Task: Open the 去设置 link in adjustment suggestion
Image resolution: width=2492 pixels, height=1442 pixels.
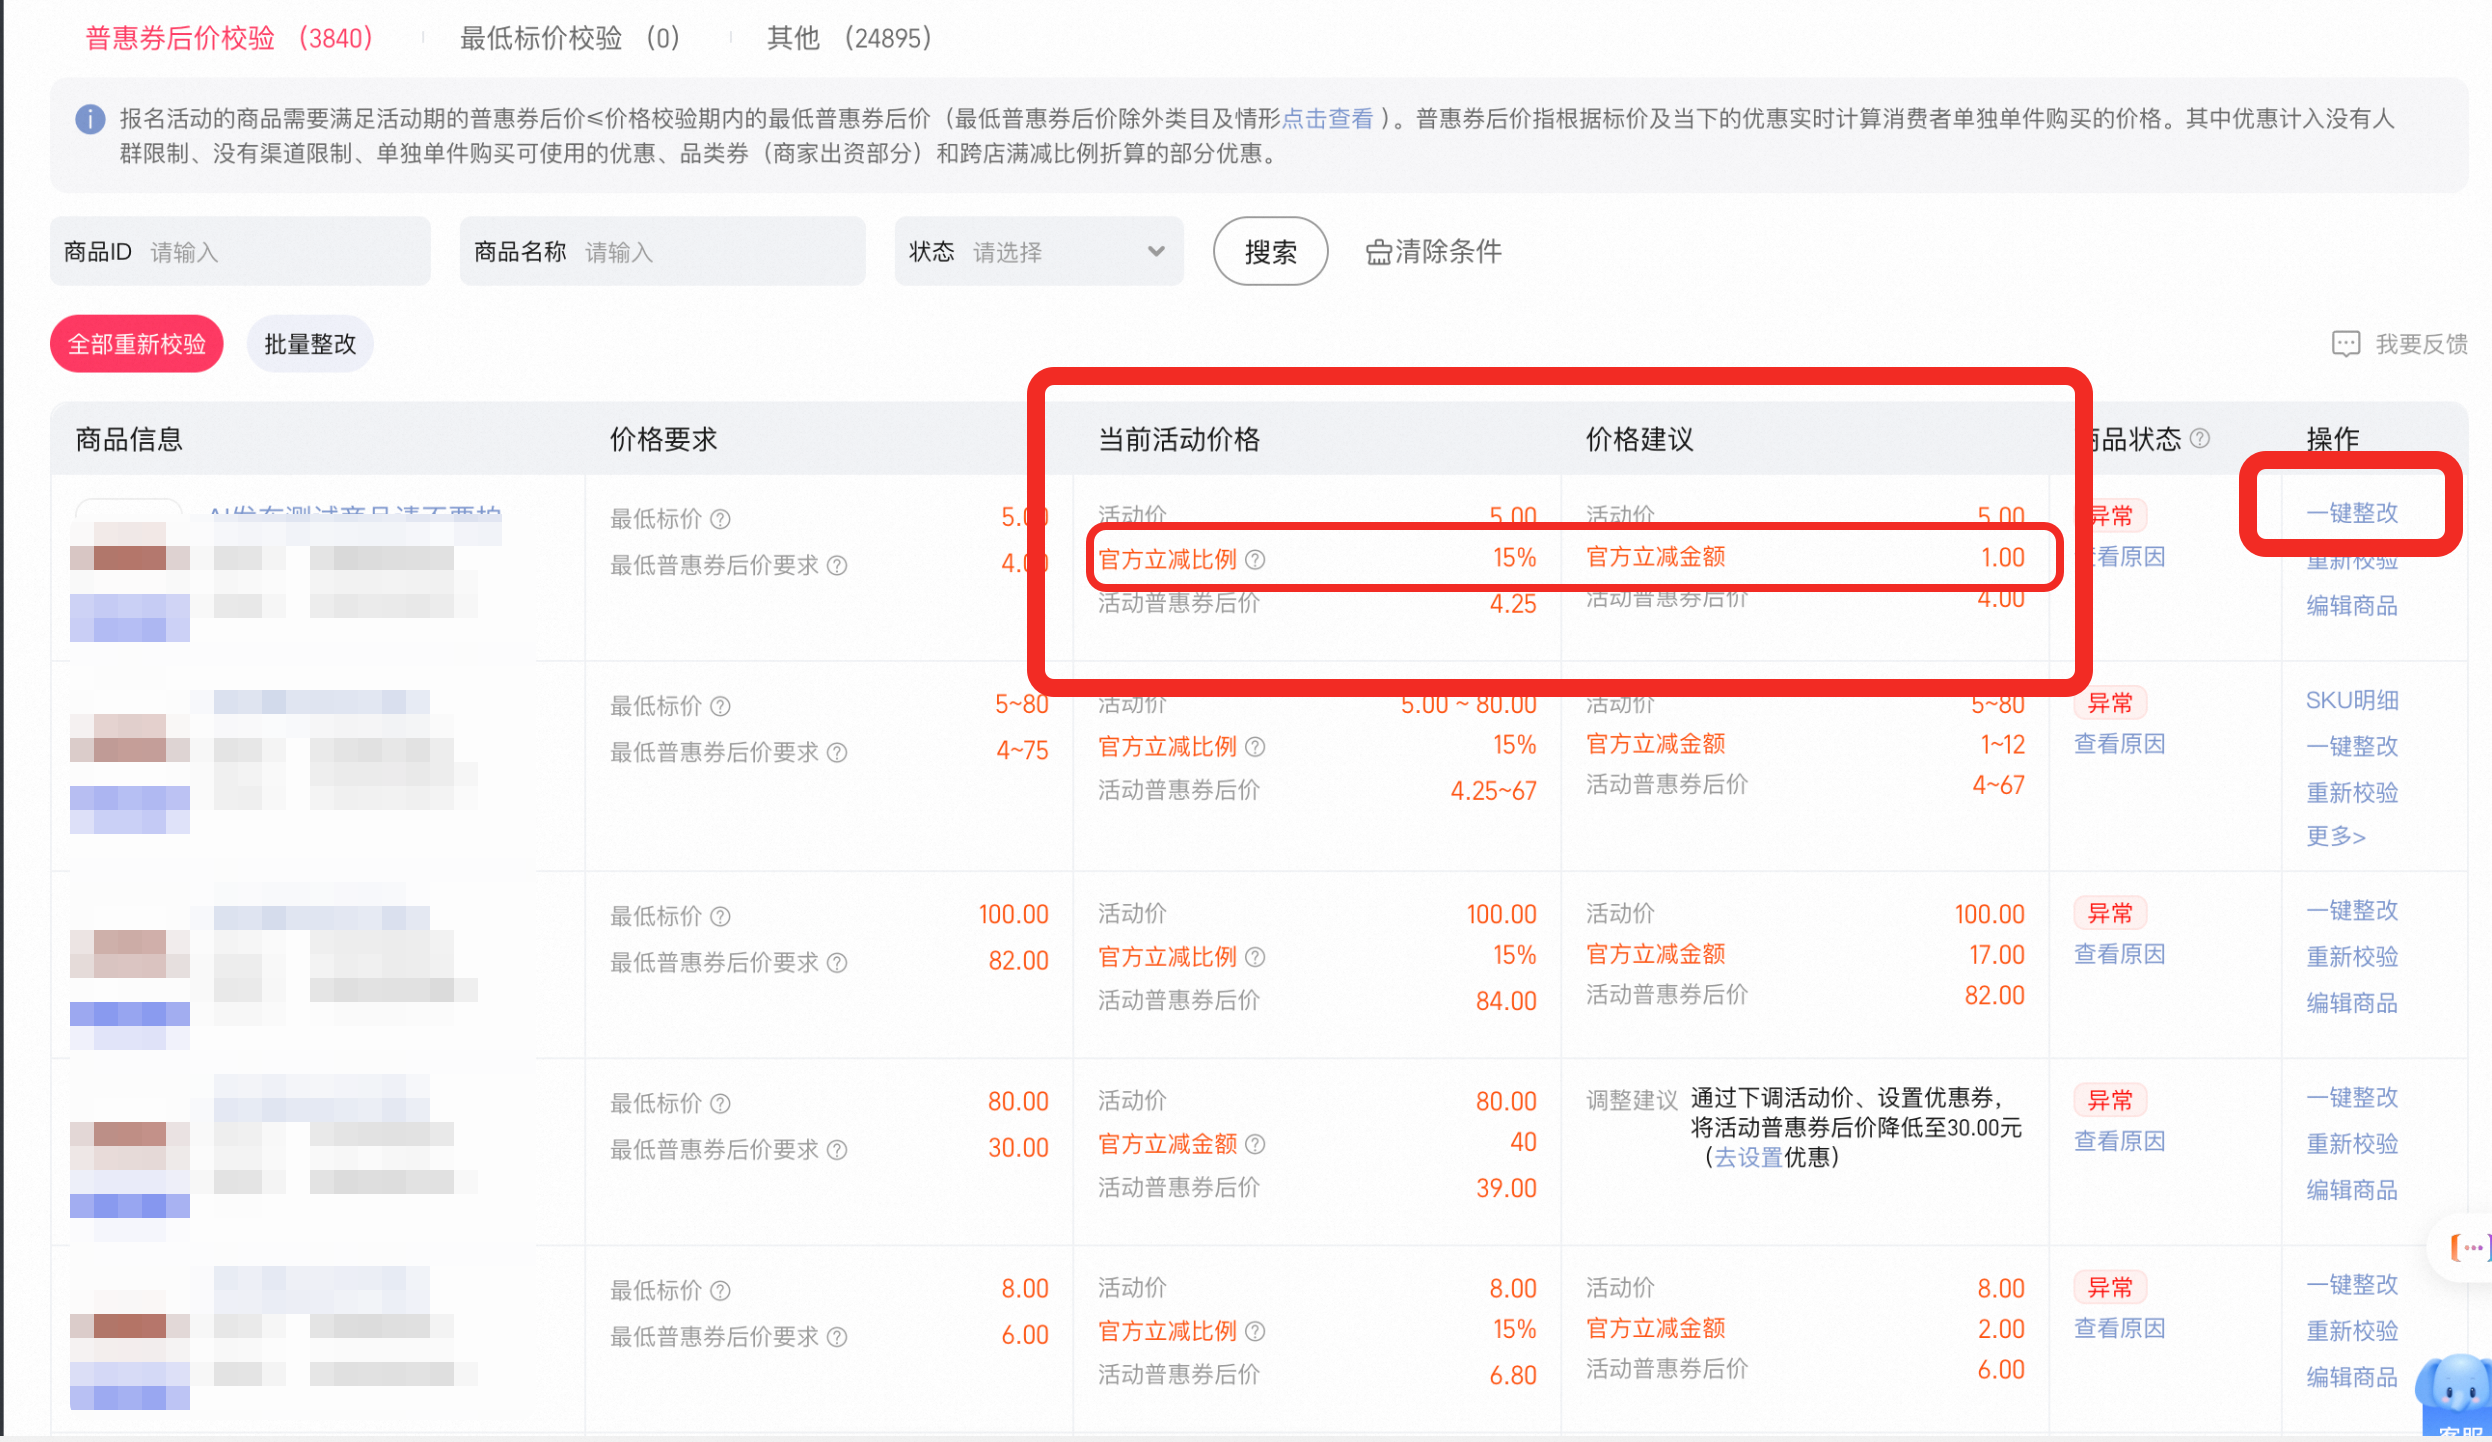Action: 1749,1157
